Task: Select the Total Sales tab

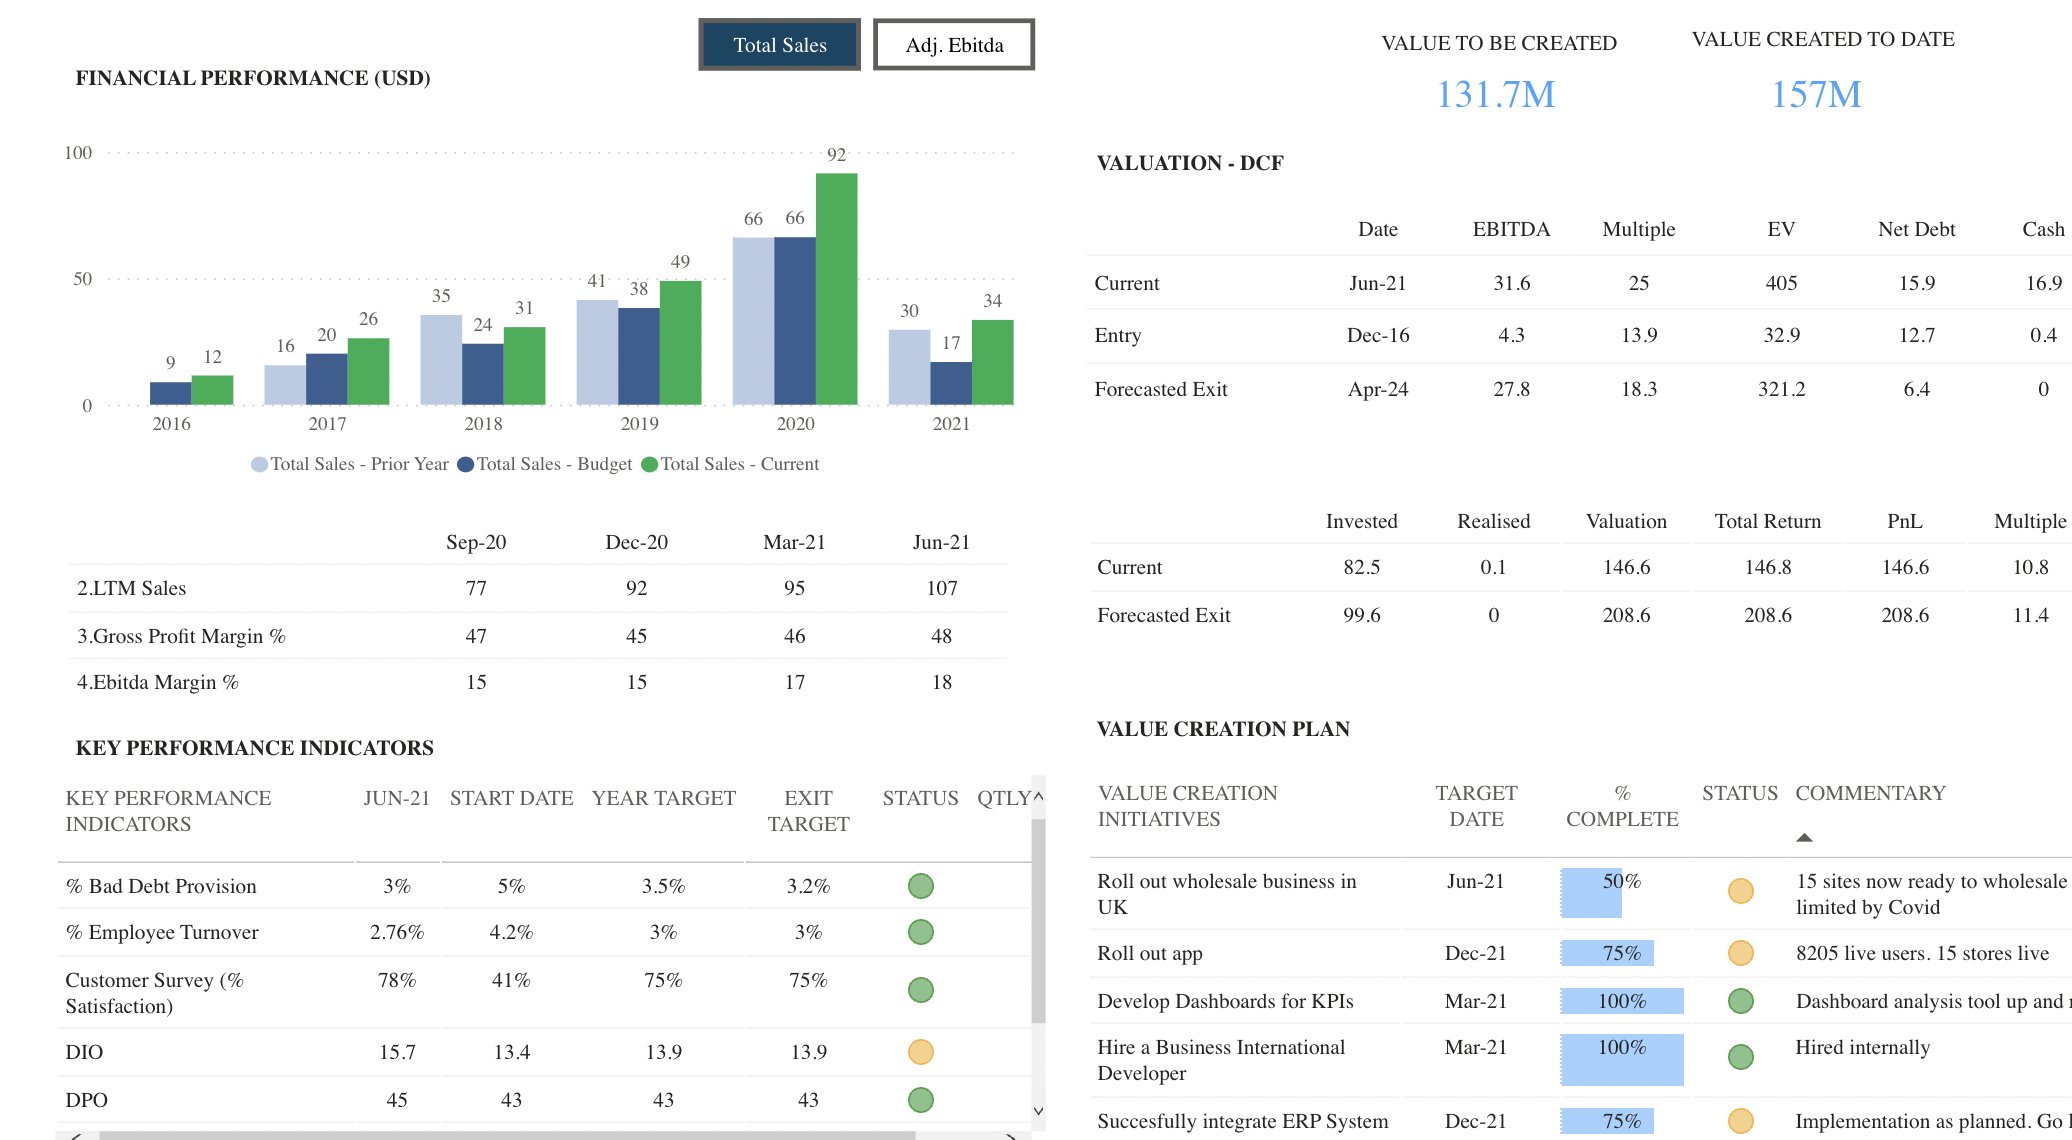Action: point(779,44)
